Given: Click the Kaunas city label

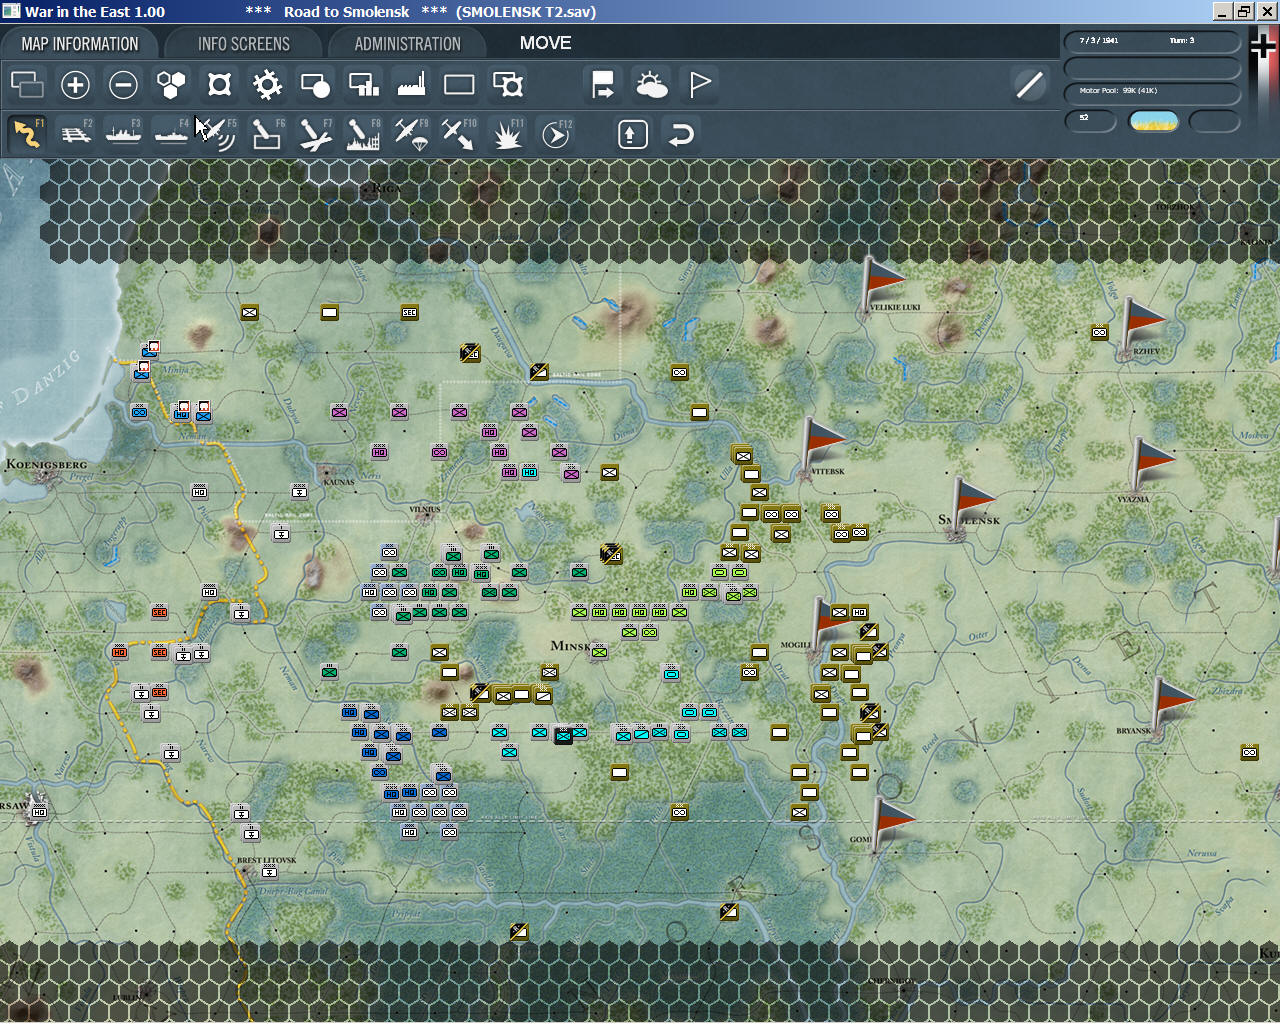Looking at the screenshot, I should click(x=339, y=482).
